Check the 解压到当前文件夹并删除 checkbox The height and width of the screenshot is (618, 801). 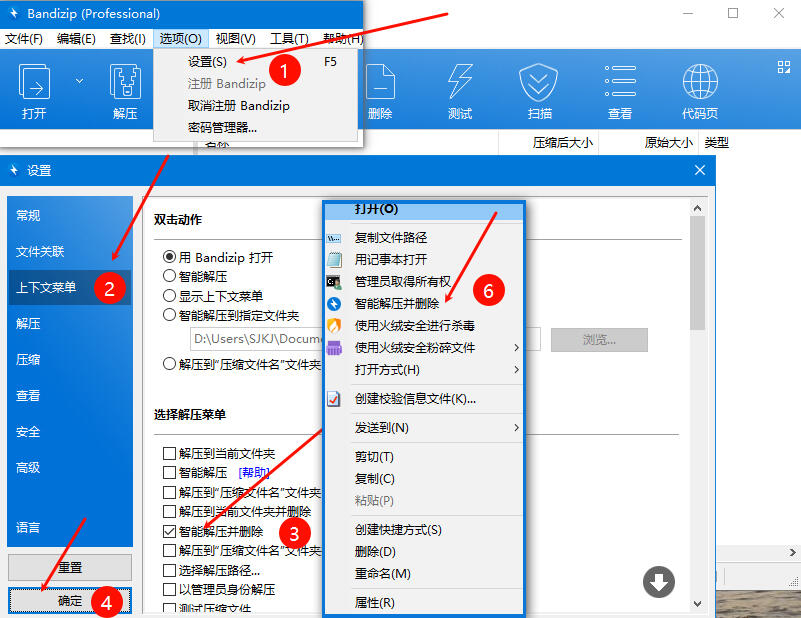169,511
